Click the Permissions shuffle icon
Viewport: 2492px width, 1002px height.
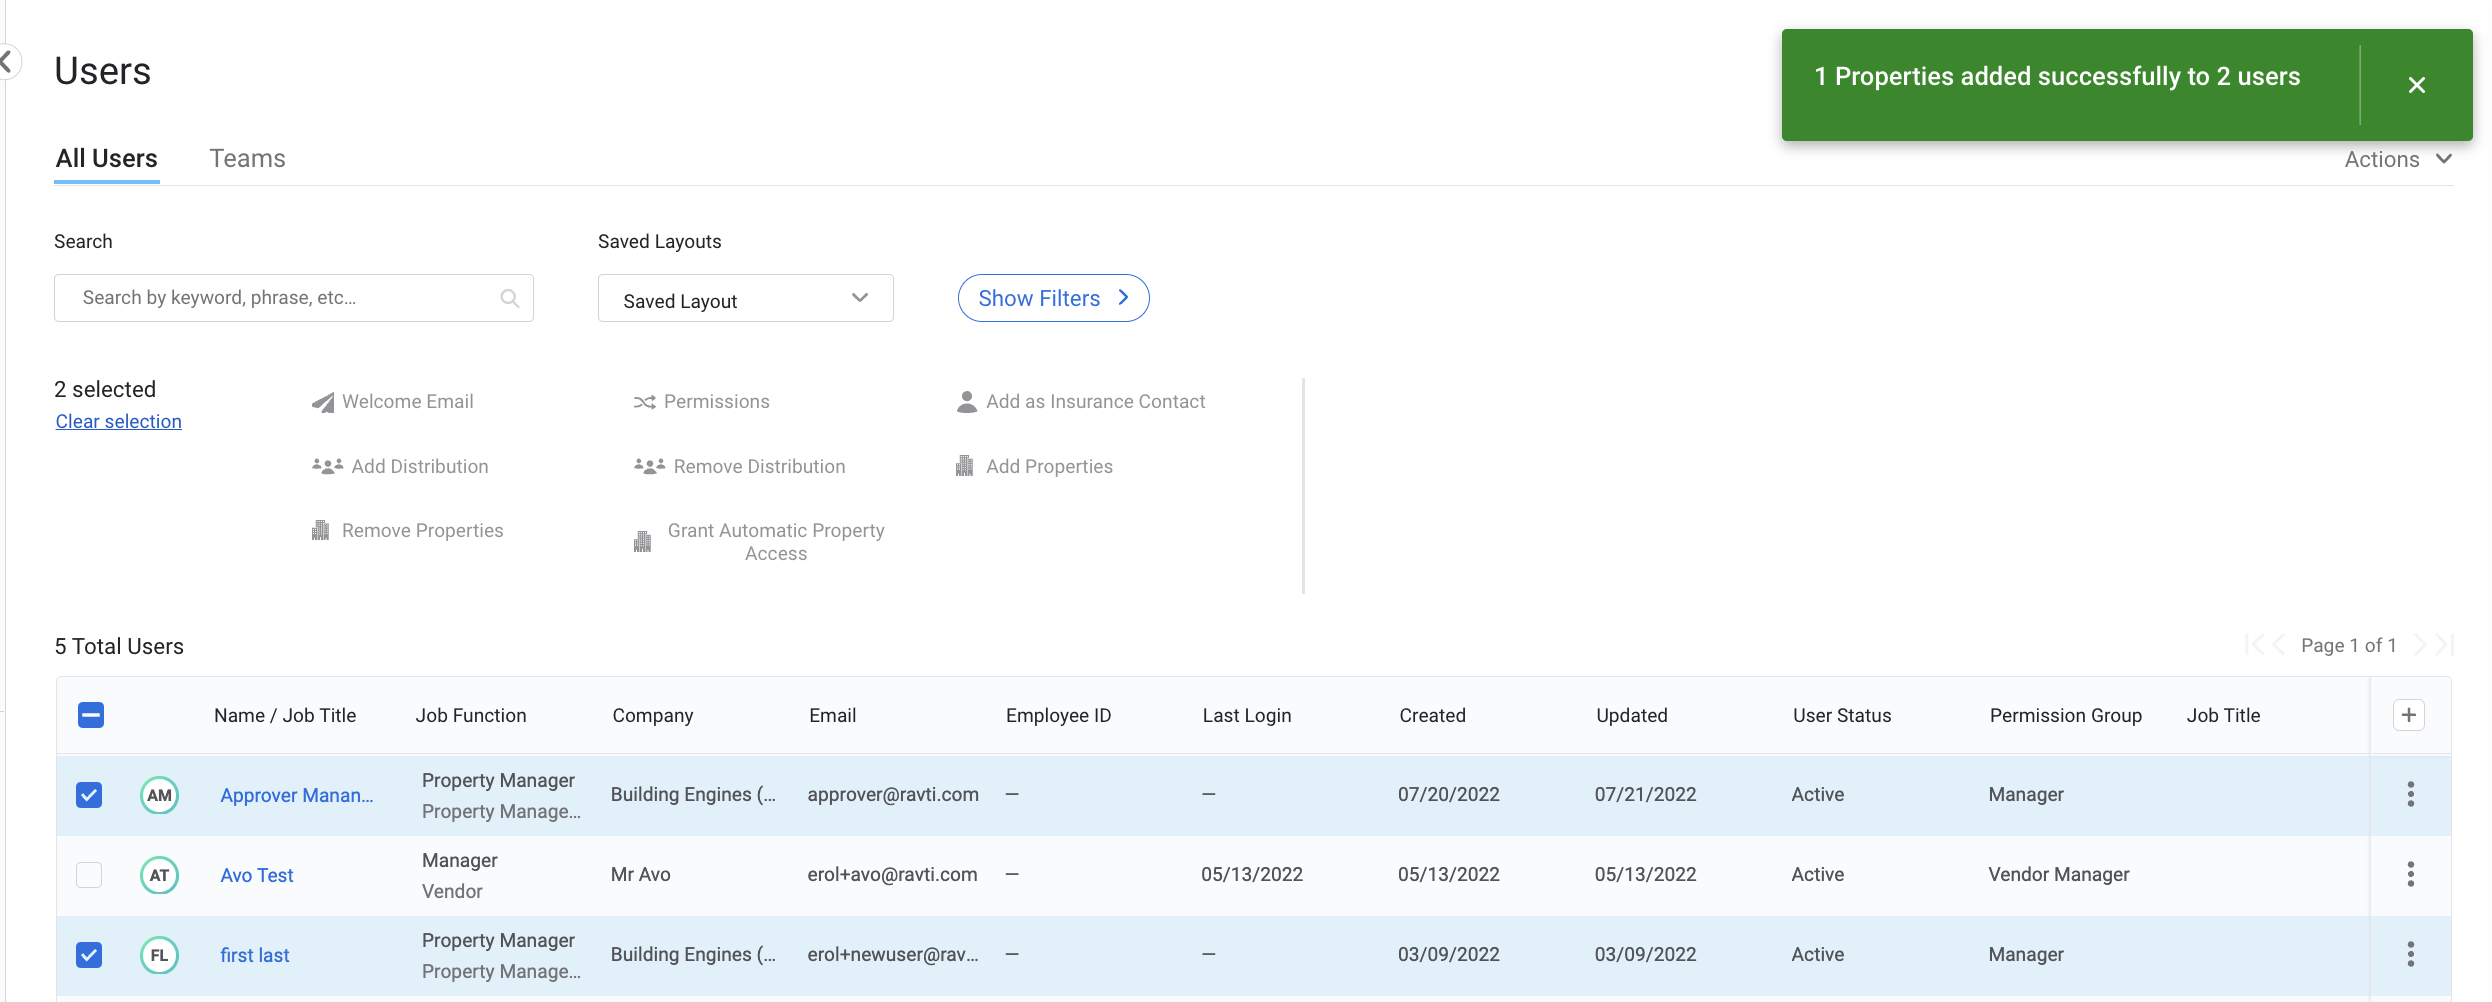point(644,402)
